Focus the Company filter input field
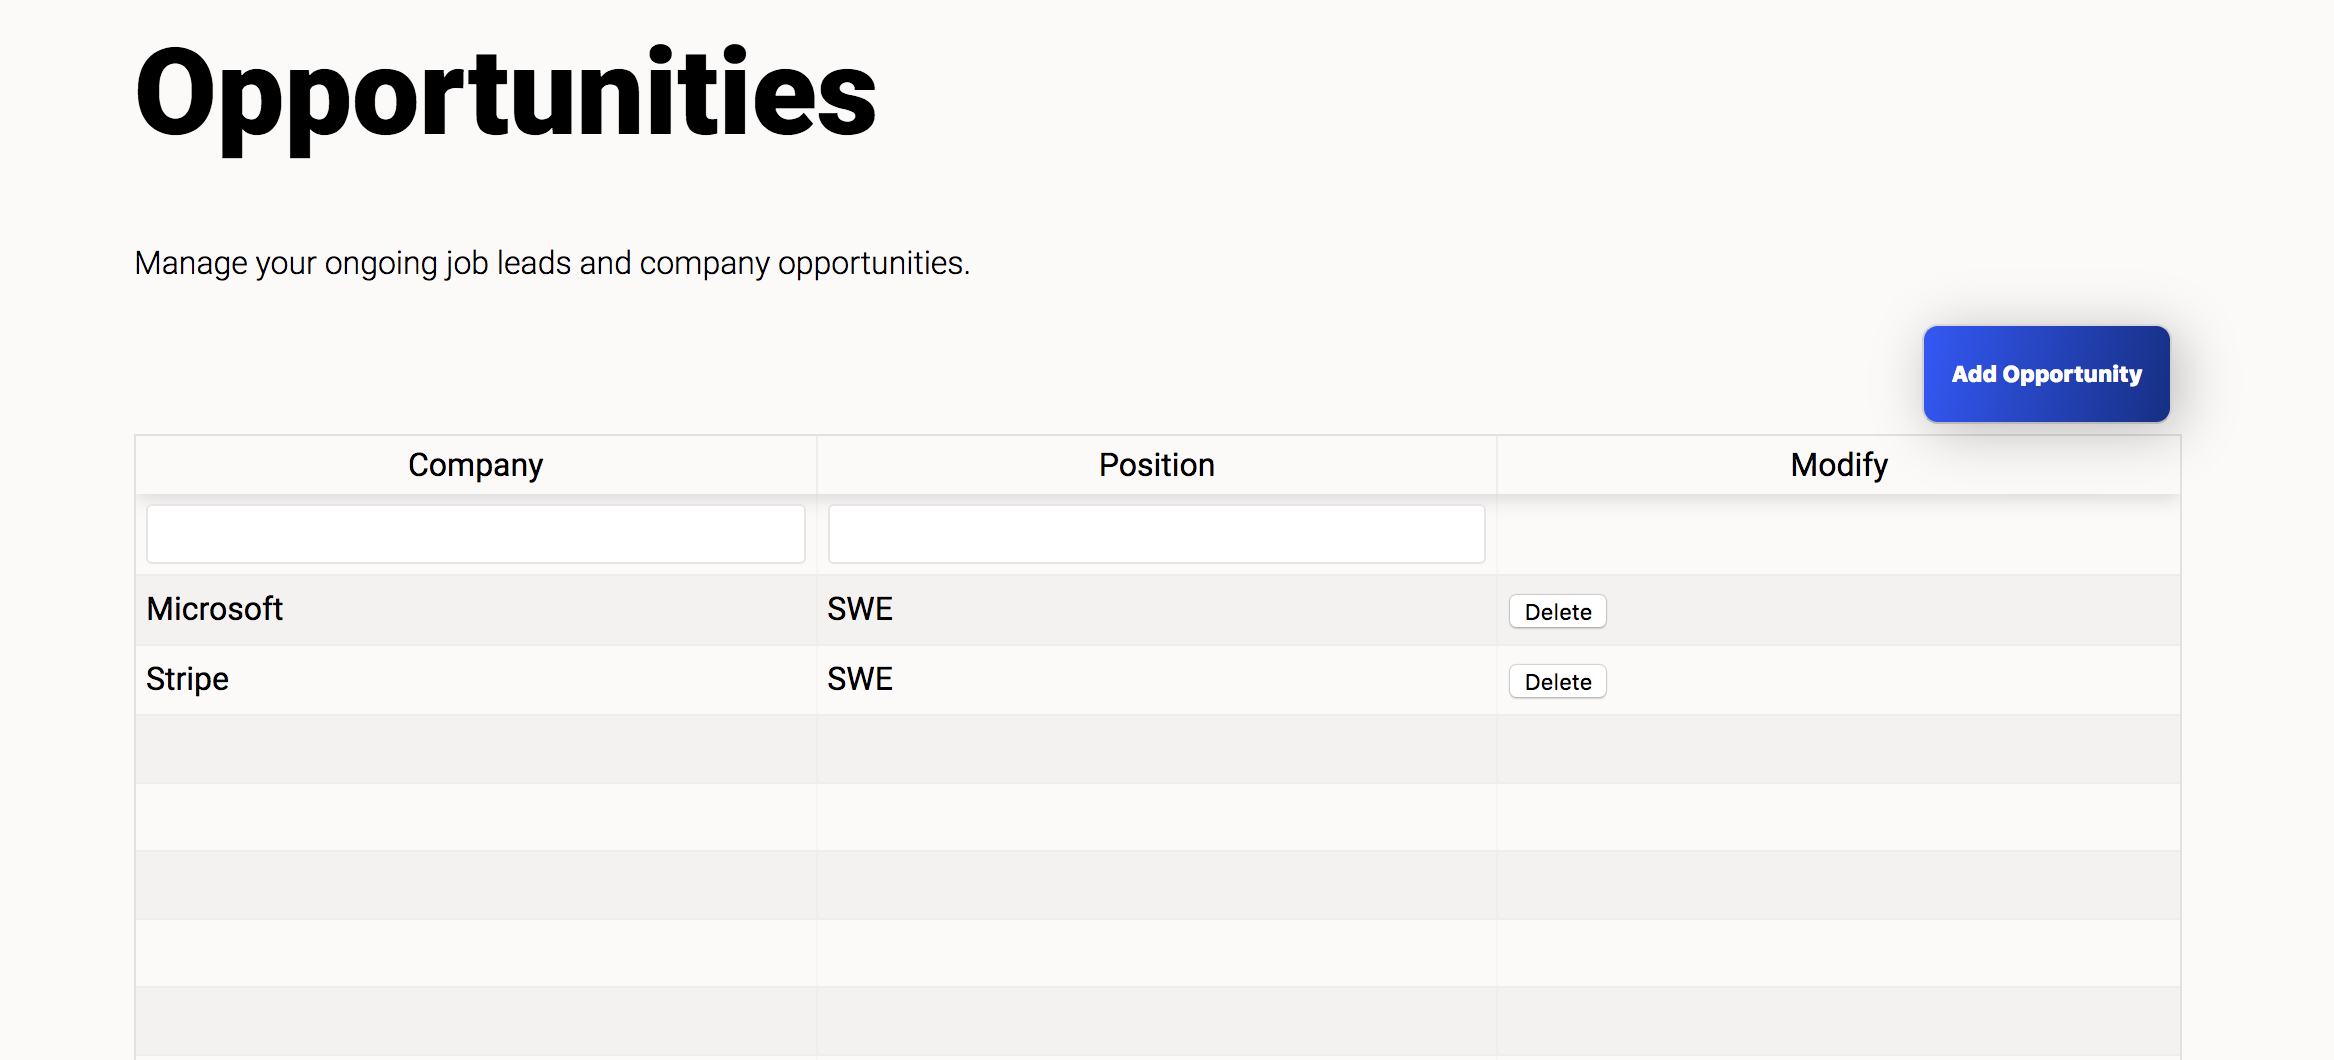2334x1060 pixels. point(476,534)
